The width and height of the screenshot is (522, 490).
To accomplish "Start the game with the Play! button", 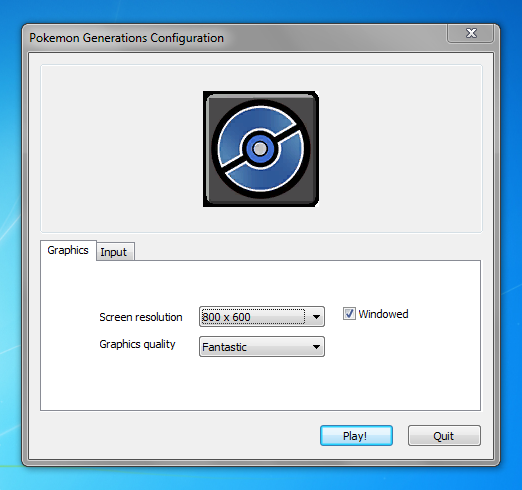I will [x=356, y=435].
